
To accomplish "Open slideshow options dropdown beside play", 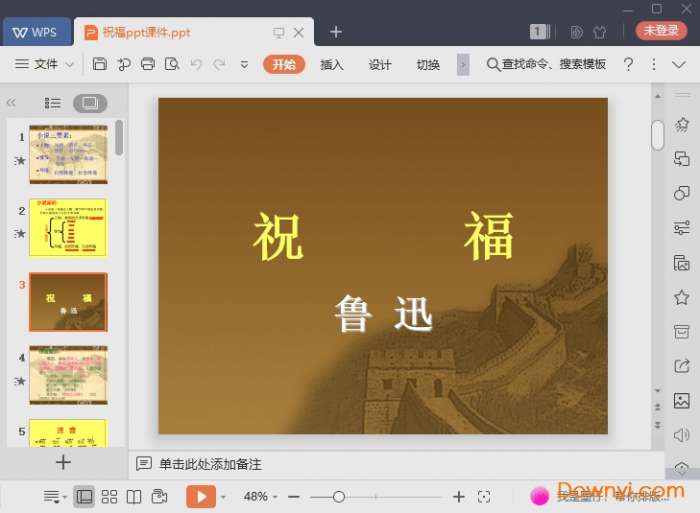I will click(223, 496).
